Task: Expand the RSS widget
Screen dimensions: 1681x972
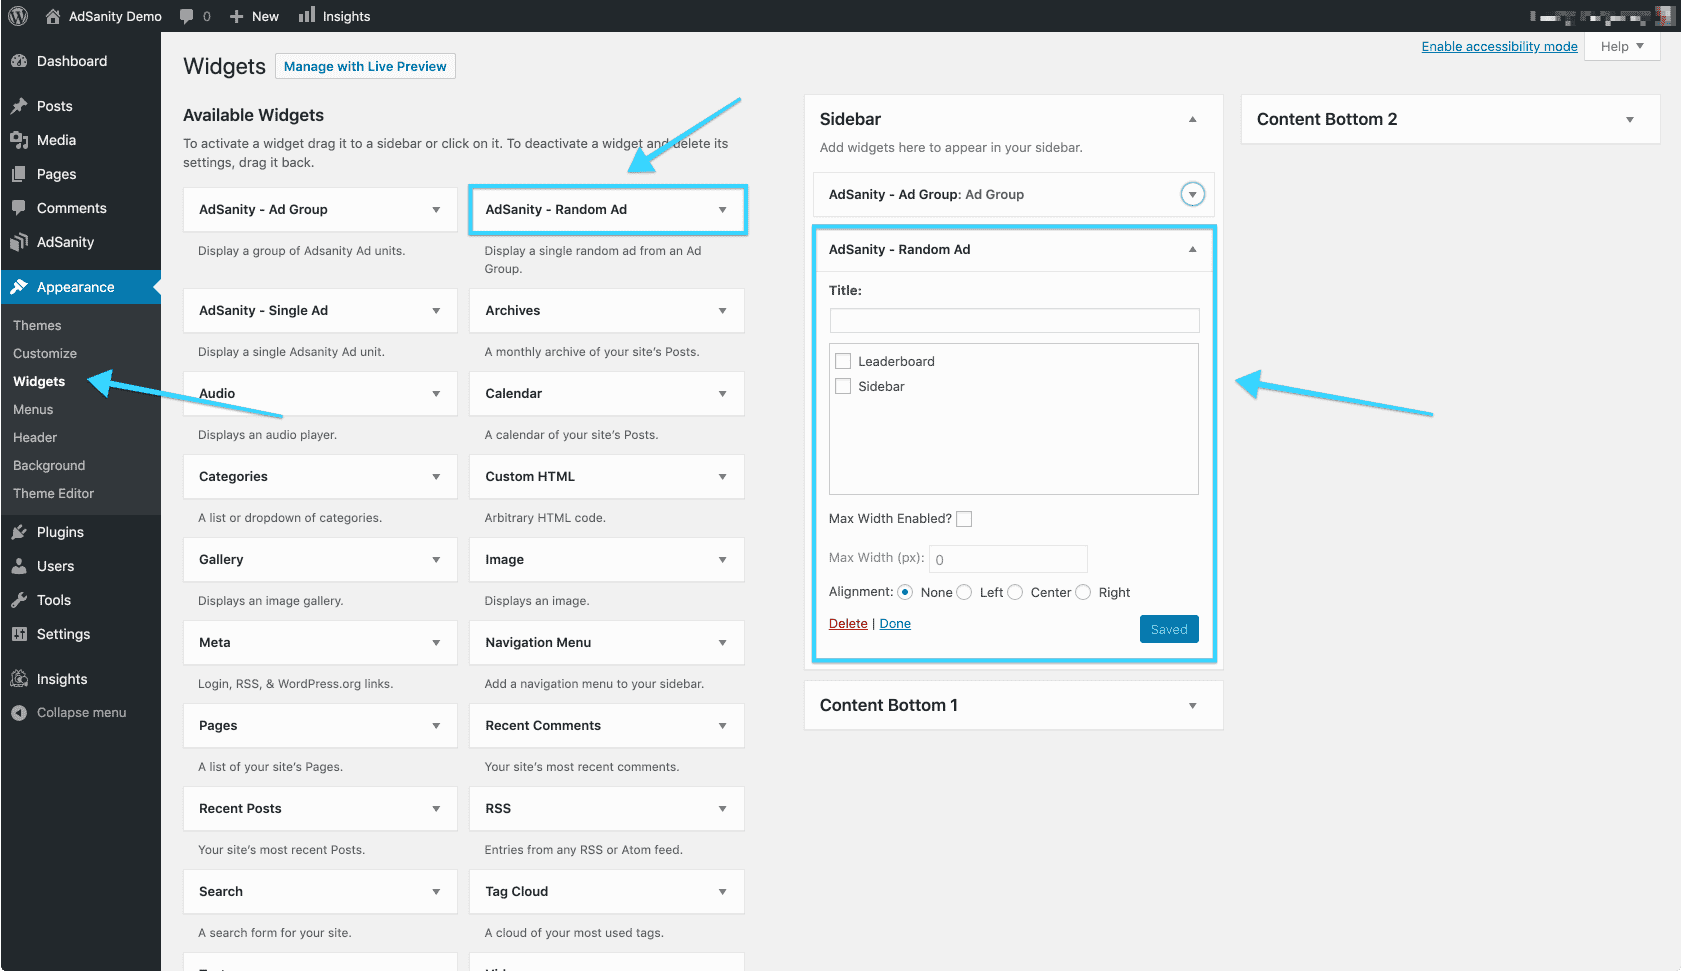Action: [x=722, y=809]
